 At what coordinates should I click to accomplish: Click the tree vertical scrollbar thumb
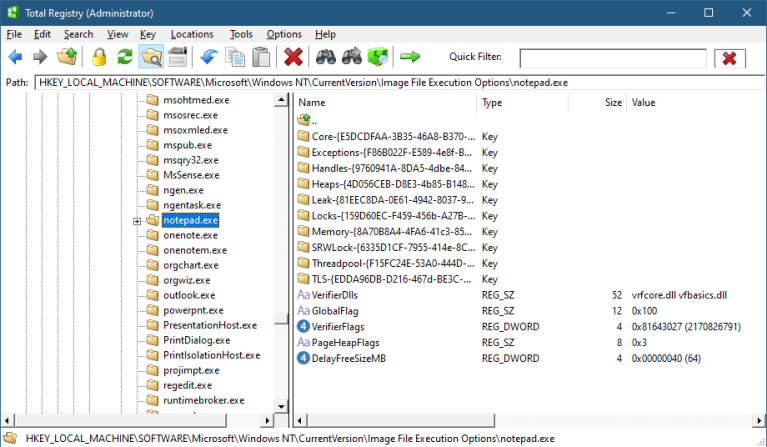[x=281, y=318]
